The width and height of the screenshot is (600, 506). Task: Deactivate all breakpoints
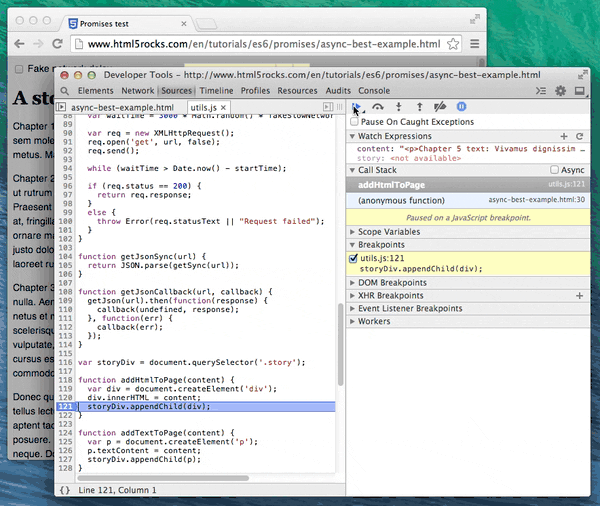(x=440, y=106)
